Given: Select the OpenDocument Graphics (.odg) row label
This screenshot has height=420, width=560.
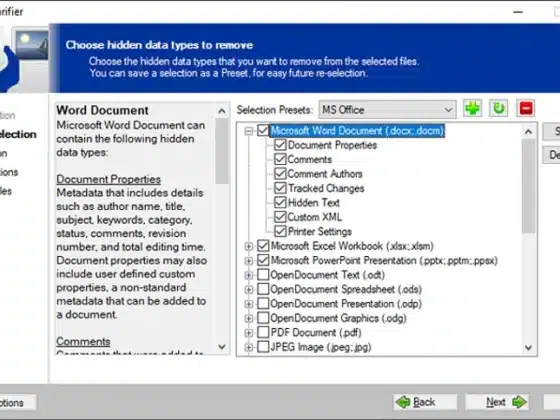Looking at the screenshot, I should [338, 318].
